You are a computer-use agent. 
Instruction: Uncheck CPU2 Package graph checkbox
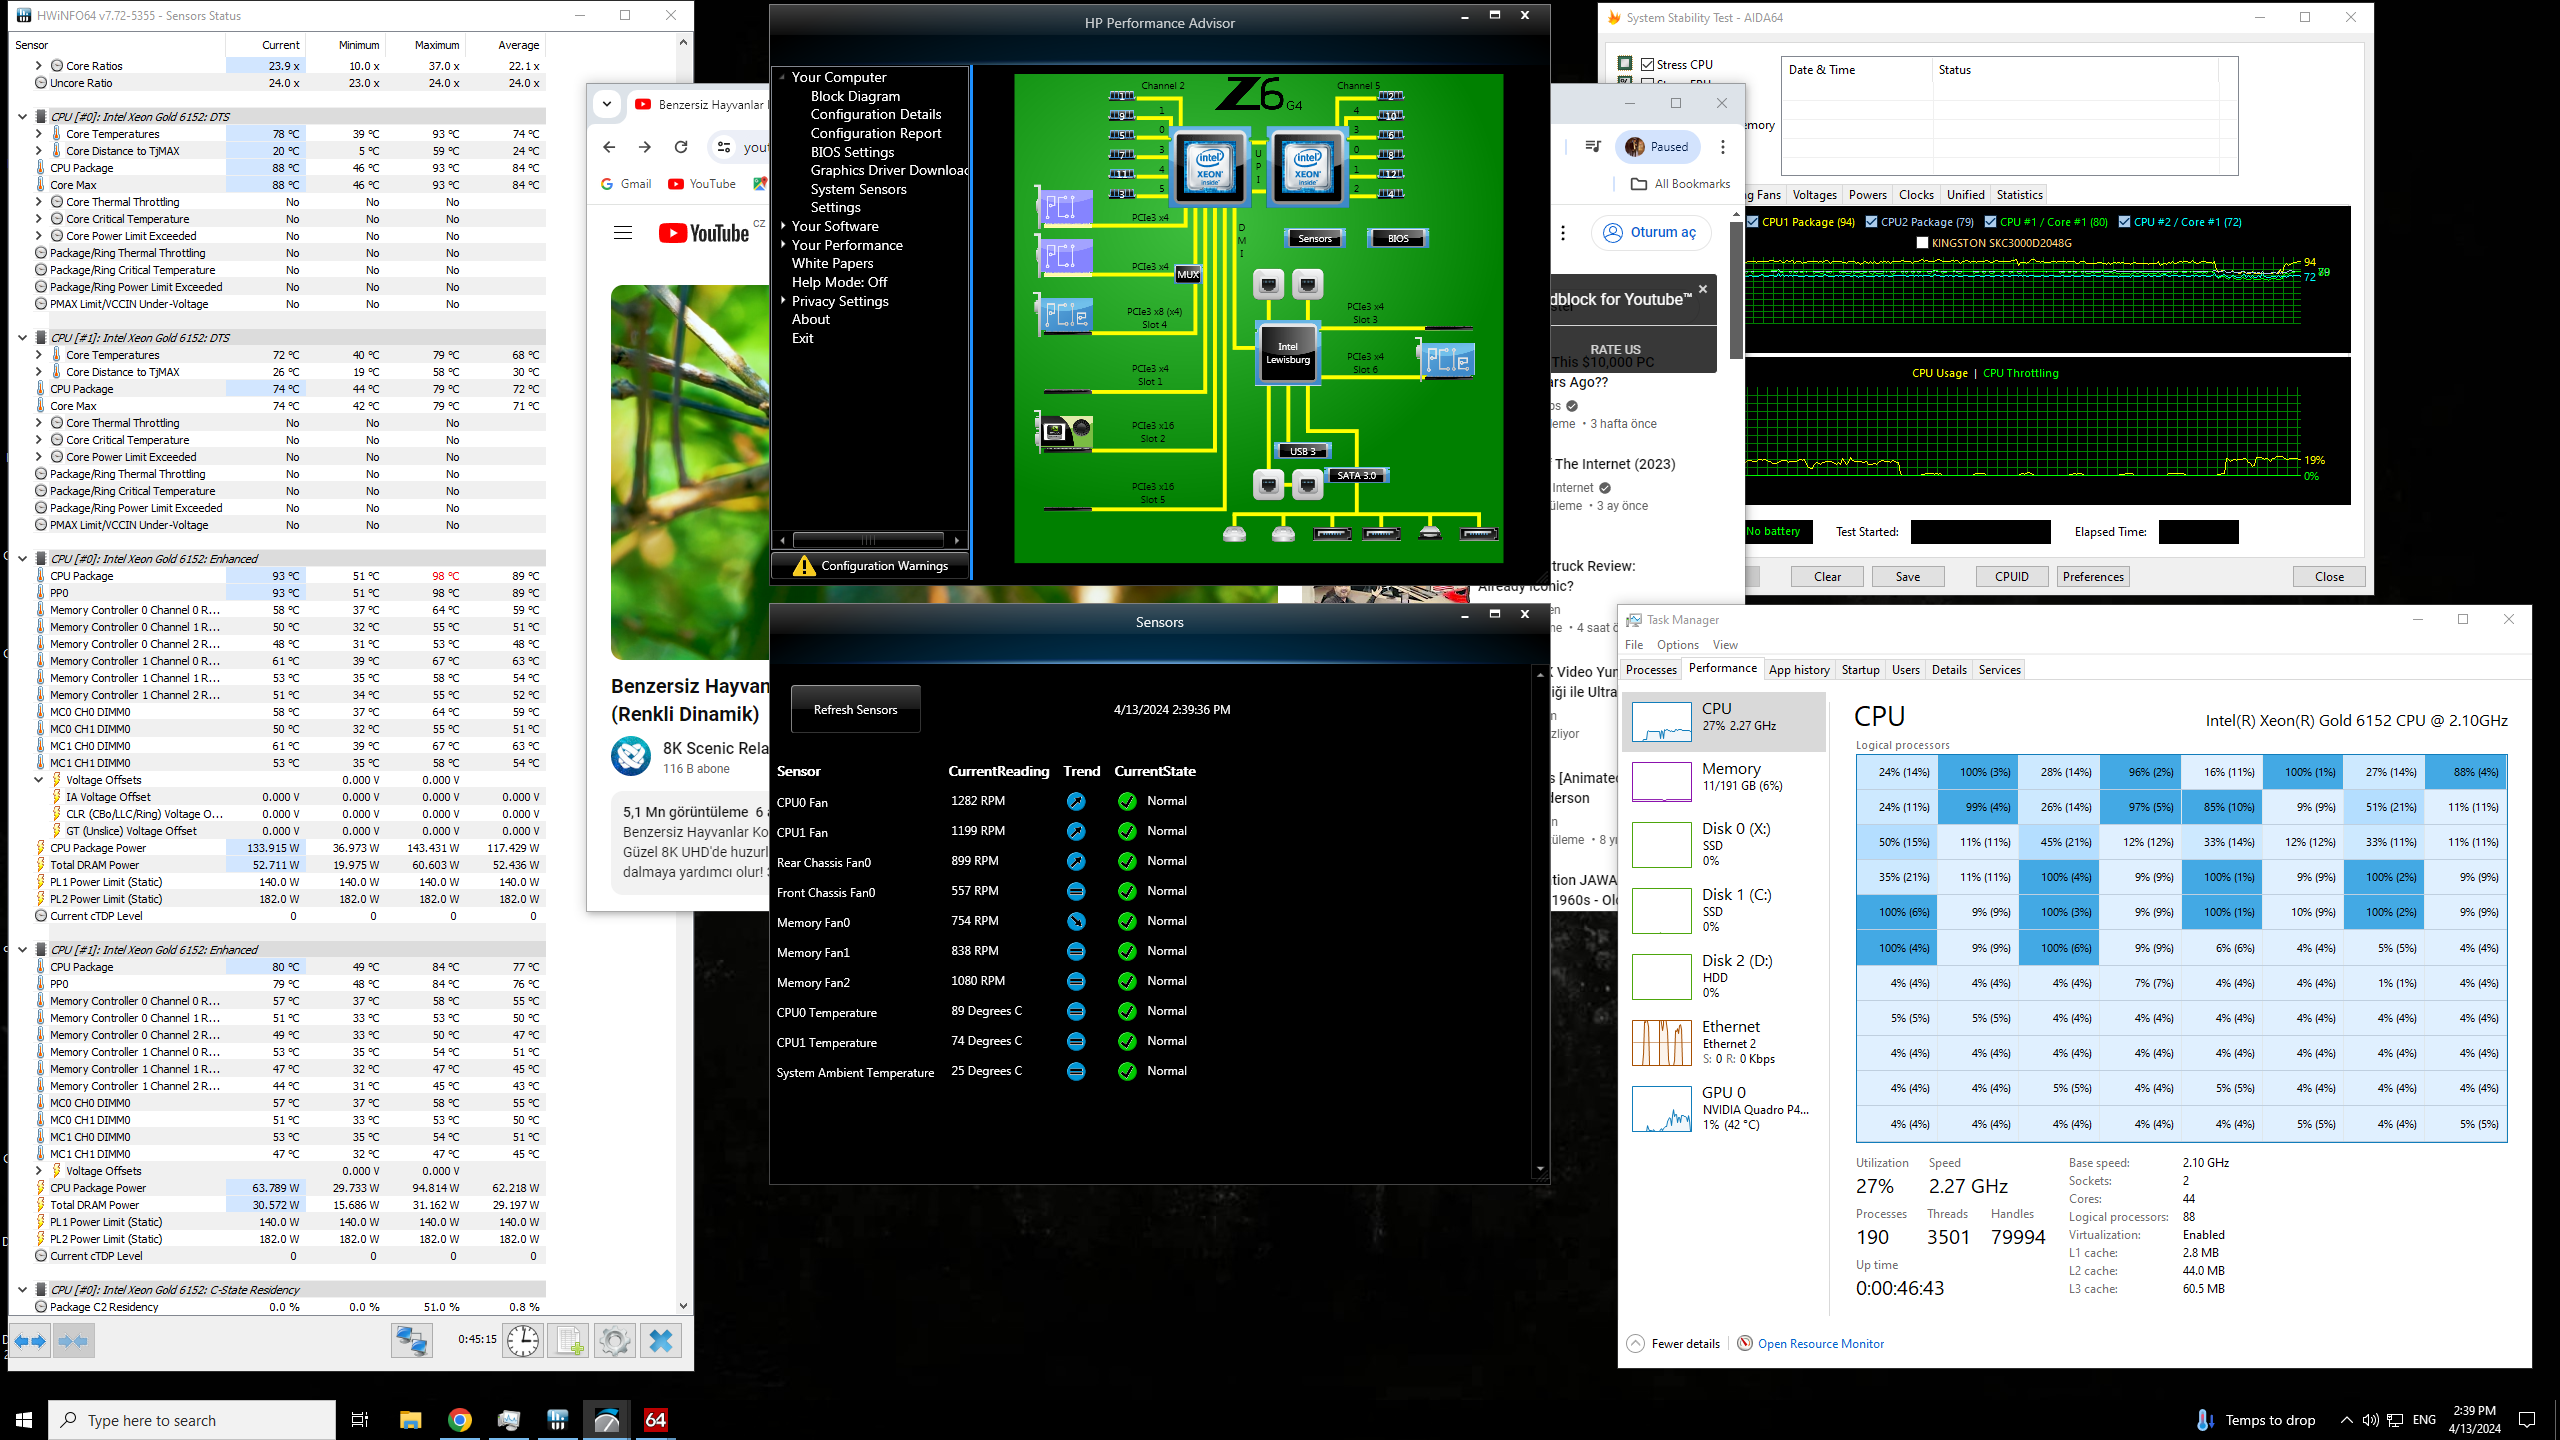pos(1871,222)
